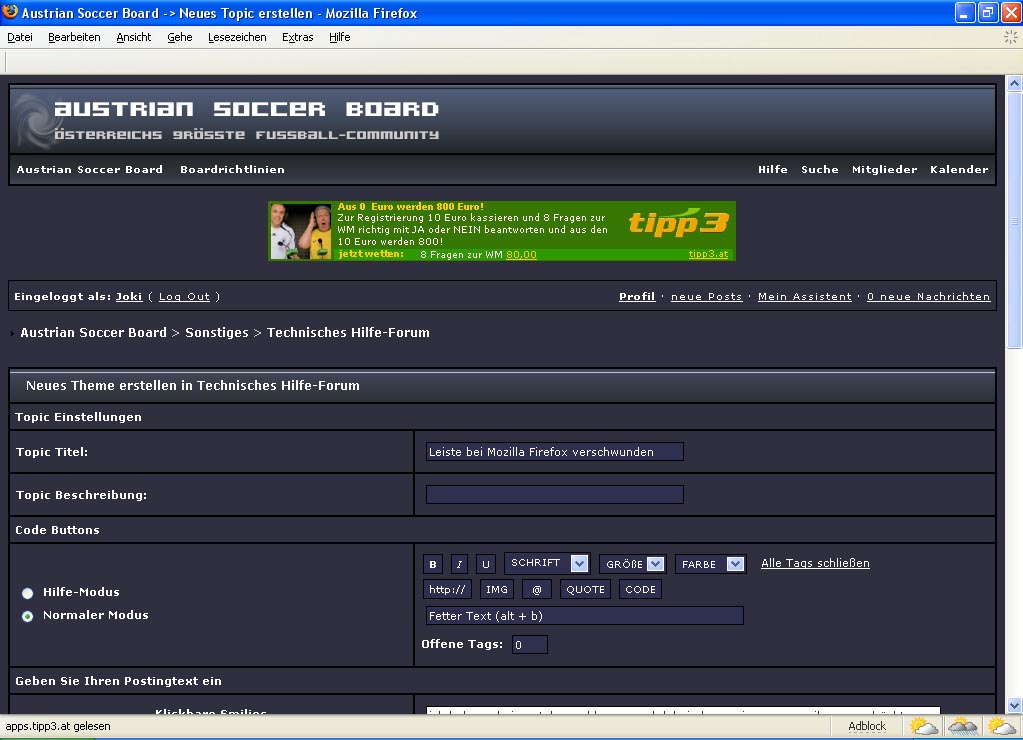The width and height of the screenshot is (1023, 740).
Task: Click the tipp3.at link in banner
Action: 708,254
